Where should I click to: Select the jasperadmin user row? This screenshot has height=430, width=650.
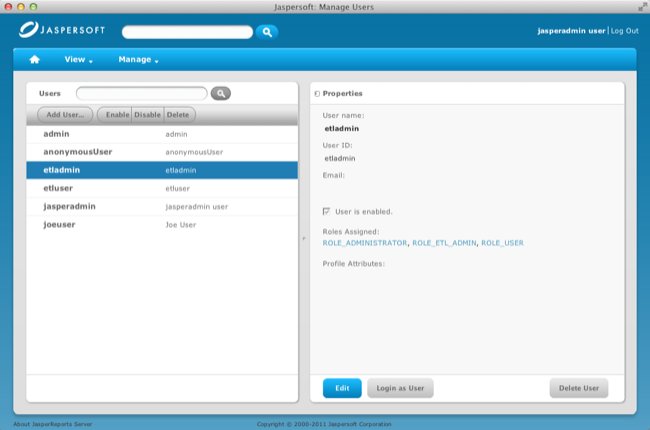click(x=162, y=206)
